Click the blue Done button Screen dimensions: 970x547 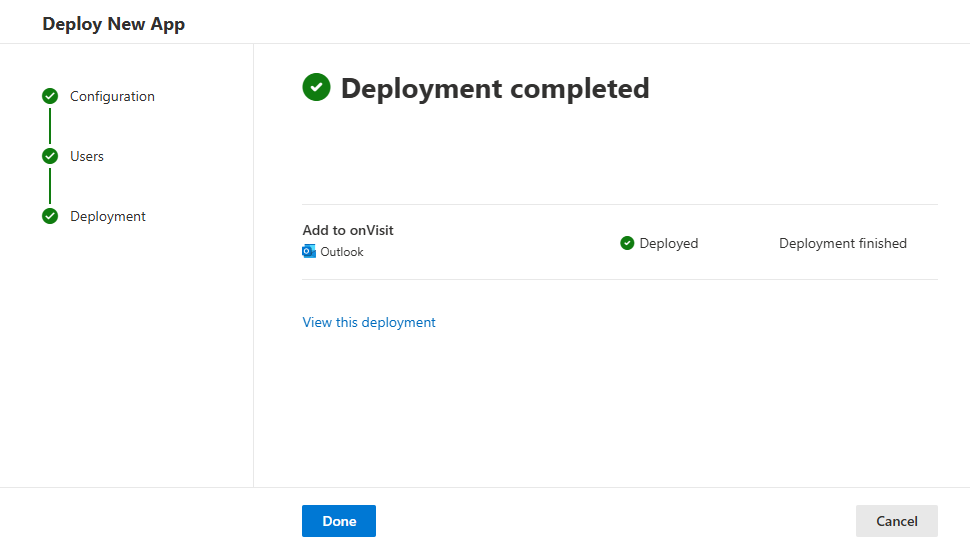[339, 521]
